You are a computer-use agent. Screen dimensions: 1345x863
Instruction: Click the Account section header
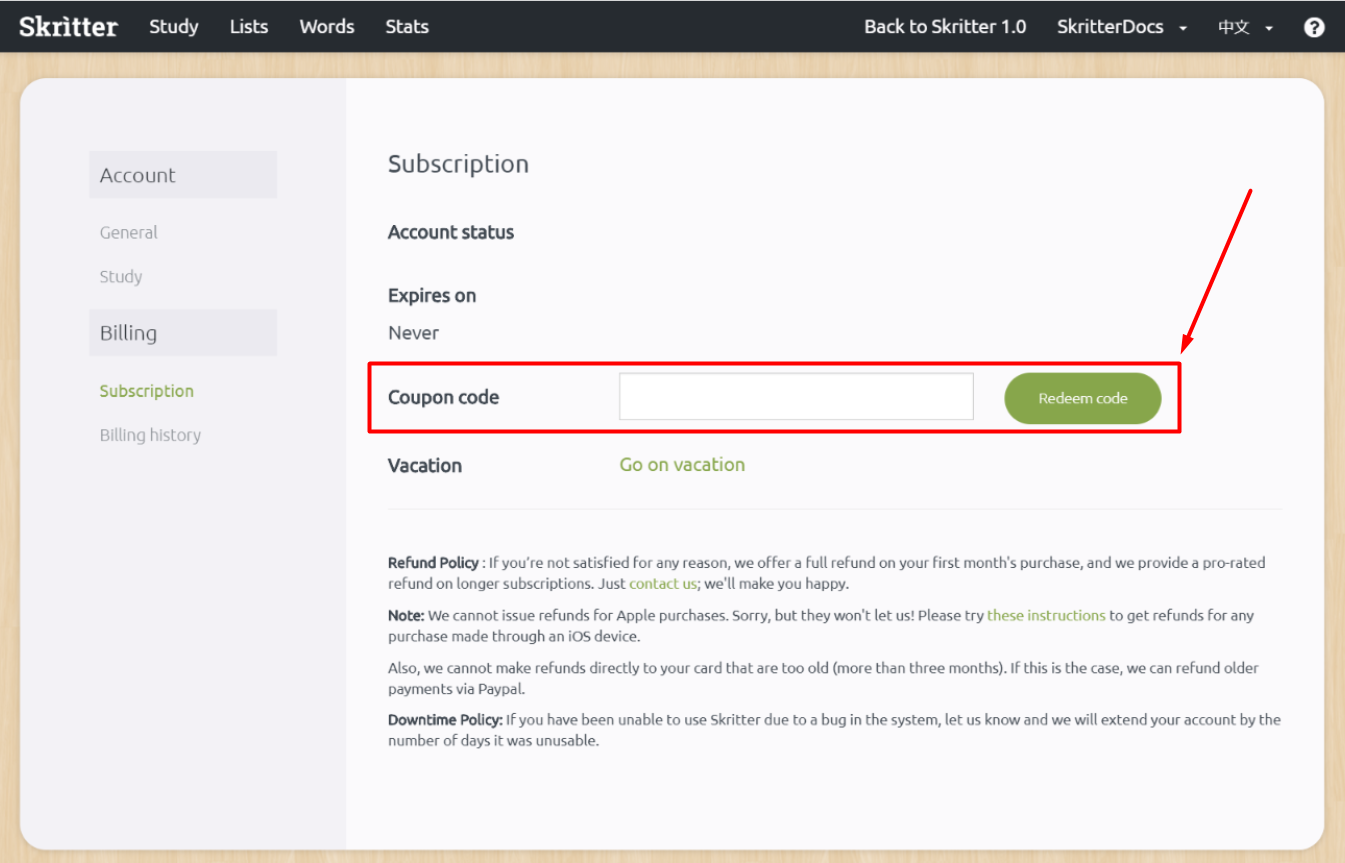click(137, 174)
